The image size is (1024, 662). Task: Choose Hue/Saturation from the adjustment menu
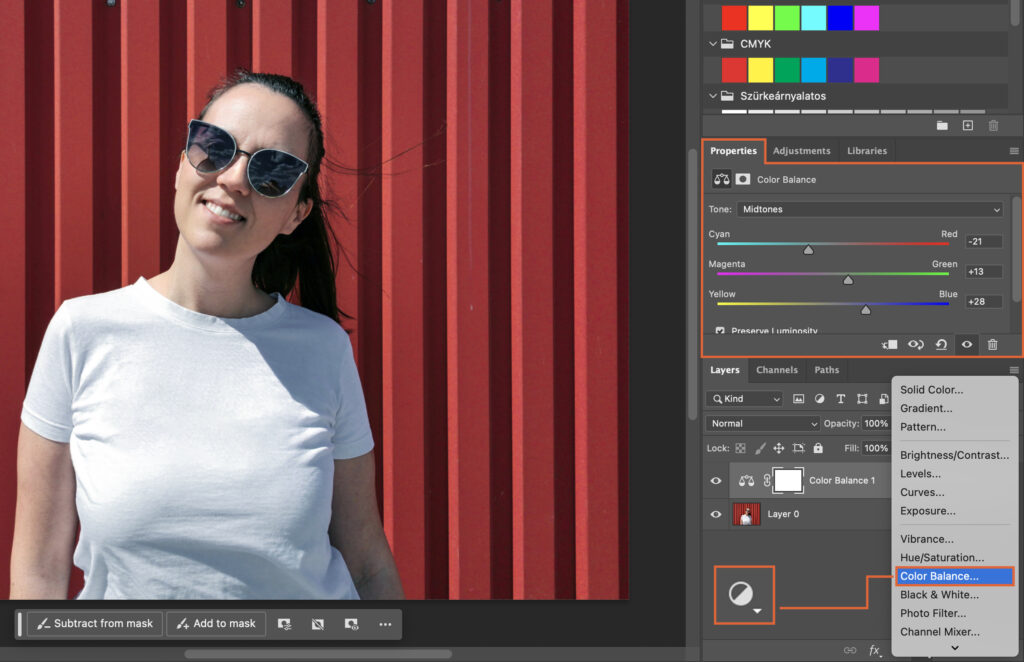pos(940,557)
